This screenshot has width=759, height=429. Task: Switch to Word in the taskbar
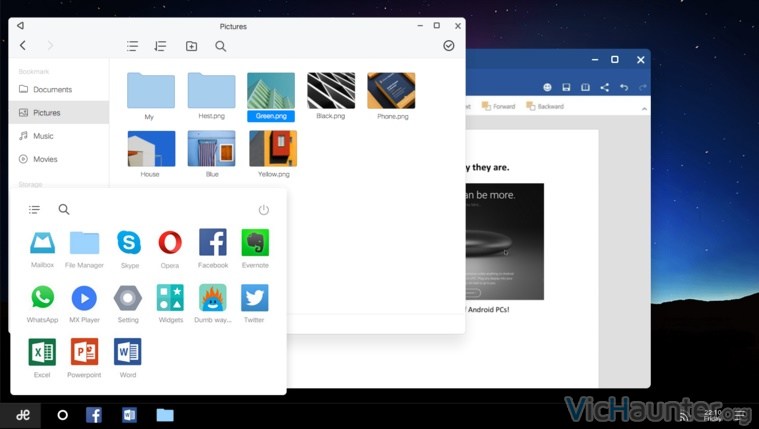(129, 415)
